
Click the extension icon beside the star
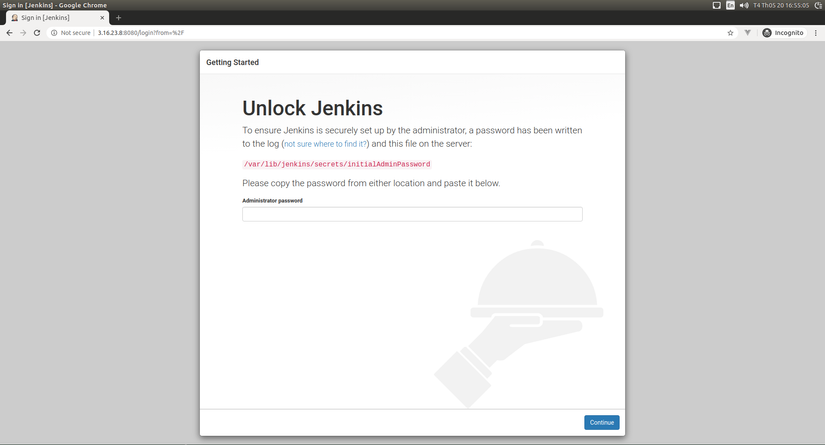click(747, 33)
